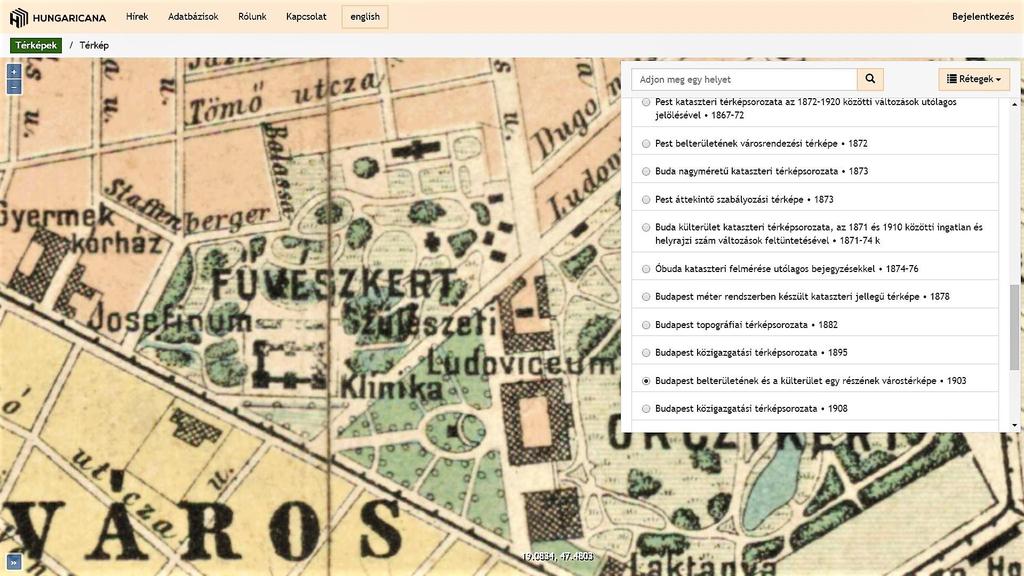The height and width of the screenshot is (576, 1024).
Task: Click the layer list scroll-up arrow
Action: [x=1014, y=104]
